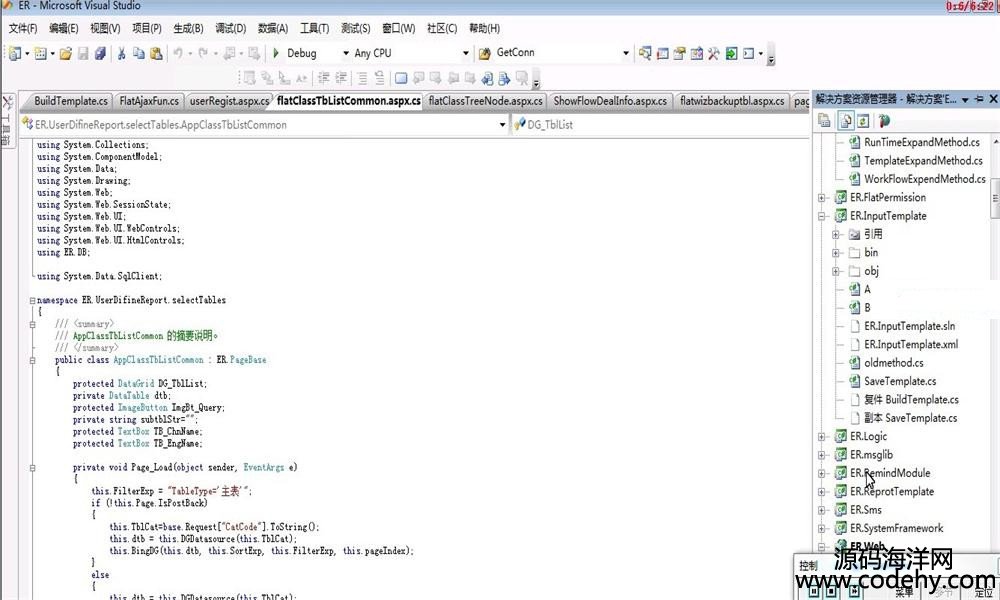Image resolution: width=1000 pixels, height=600 pixels.
Task: Open the Debug configuration dropdown
Action: (x=346, y=53)
